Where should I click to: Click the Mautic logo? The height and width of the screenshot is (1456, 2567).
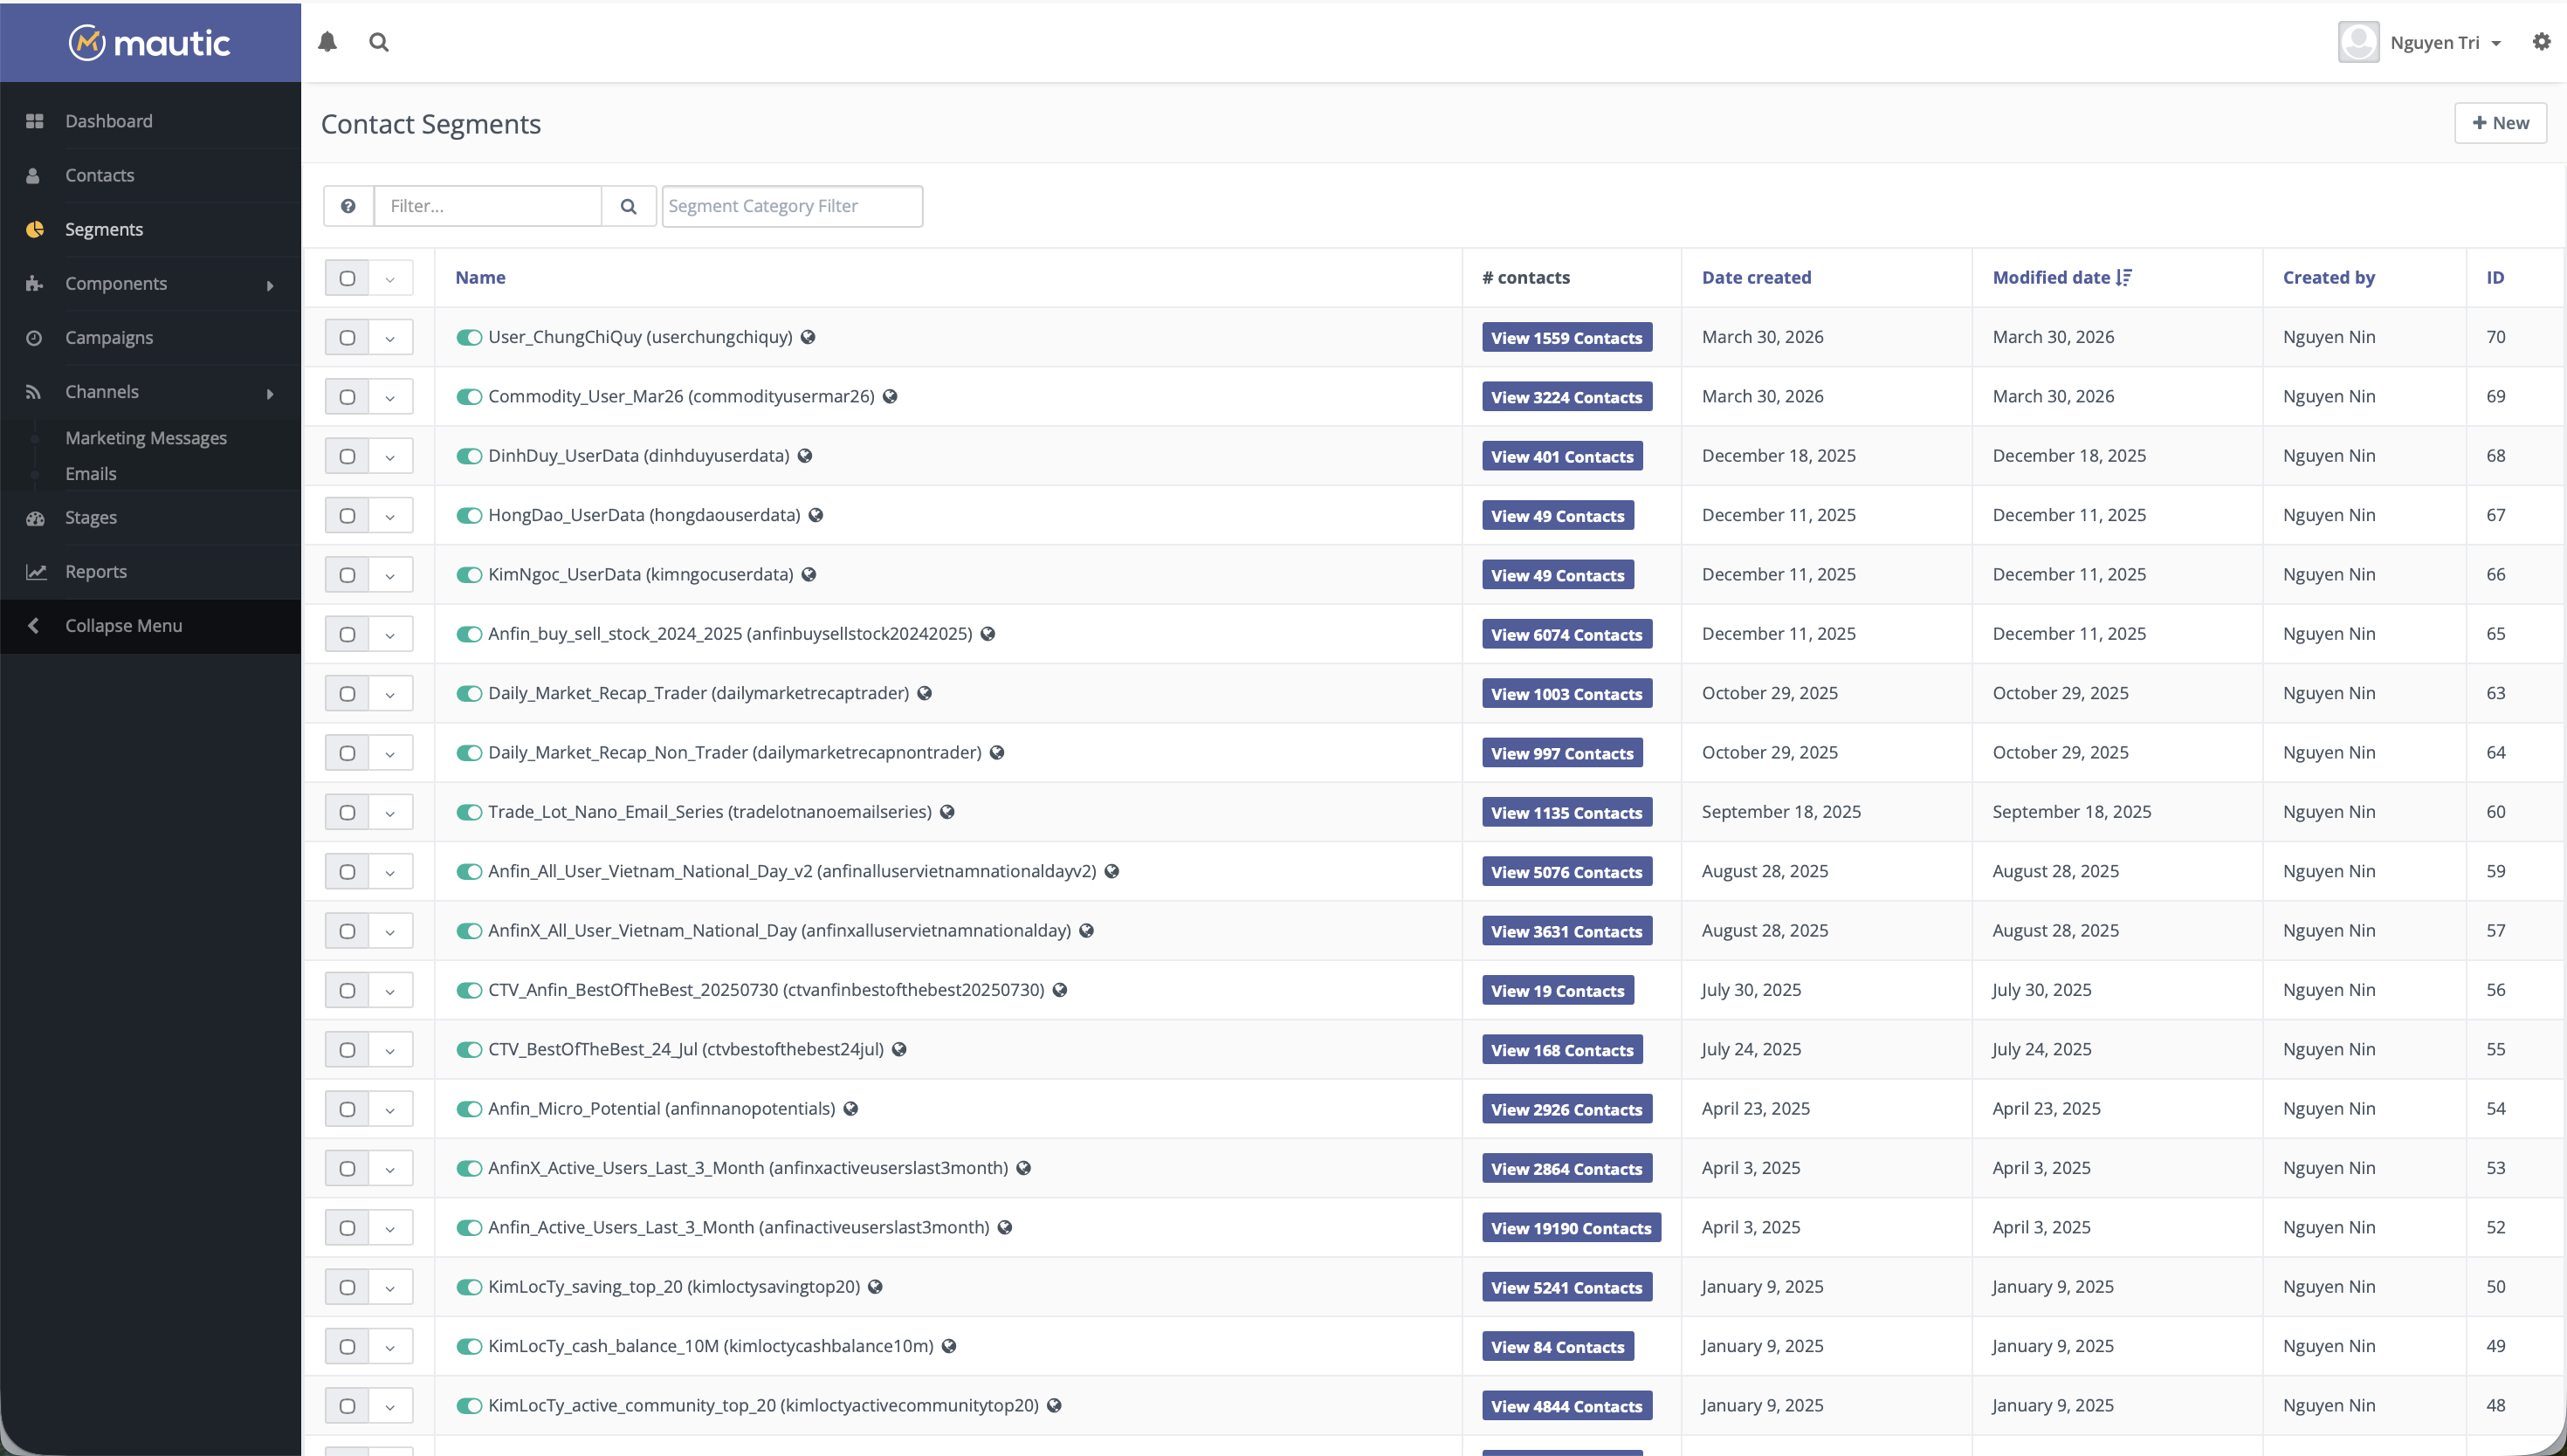click(x=150, y=42)
